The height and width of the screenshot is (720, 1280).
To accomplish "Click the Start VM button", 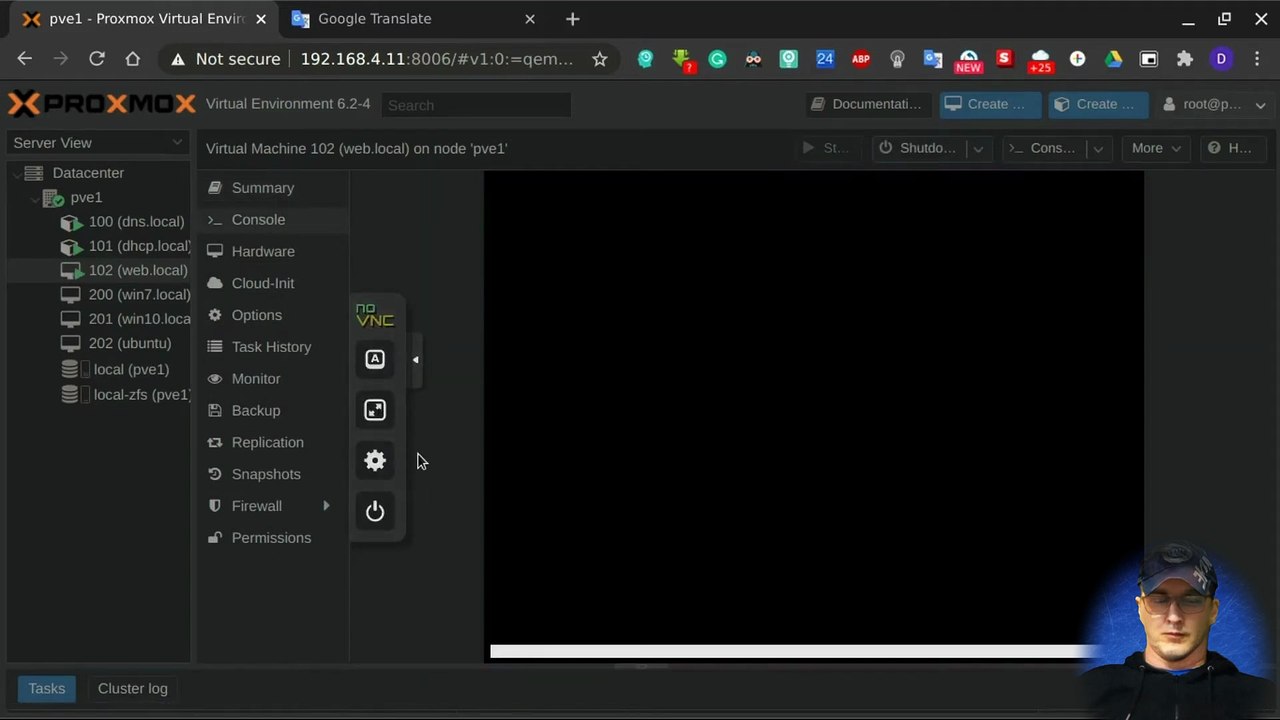I will (827, 148).
